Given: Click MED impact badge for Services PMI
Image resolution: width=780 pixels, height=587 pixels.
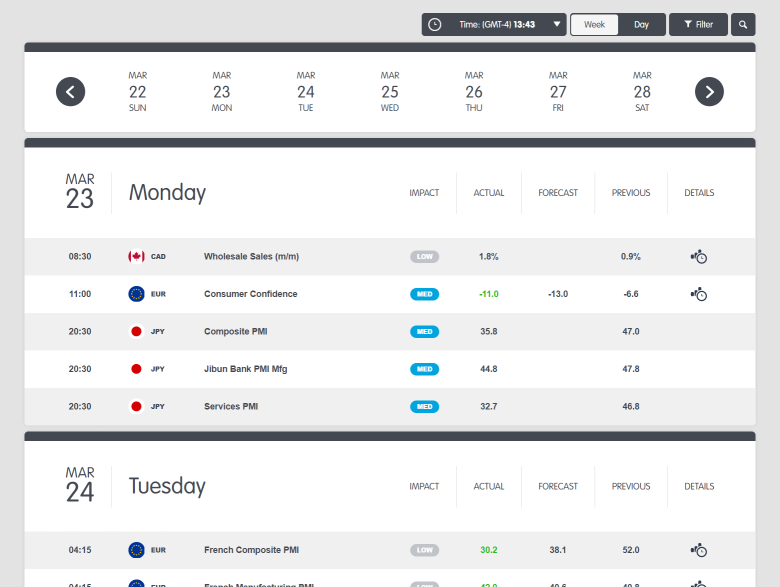Looking at the screenshot, I should click(424, 406).
